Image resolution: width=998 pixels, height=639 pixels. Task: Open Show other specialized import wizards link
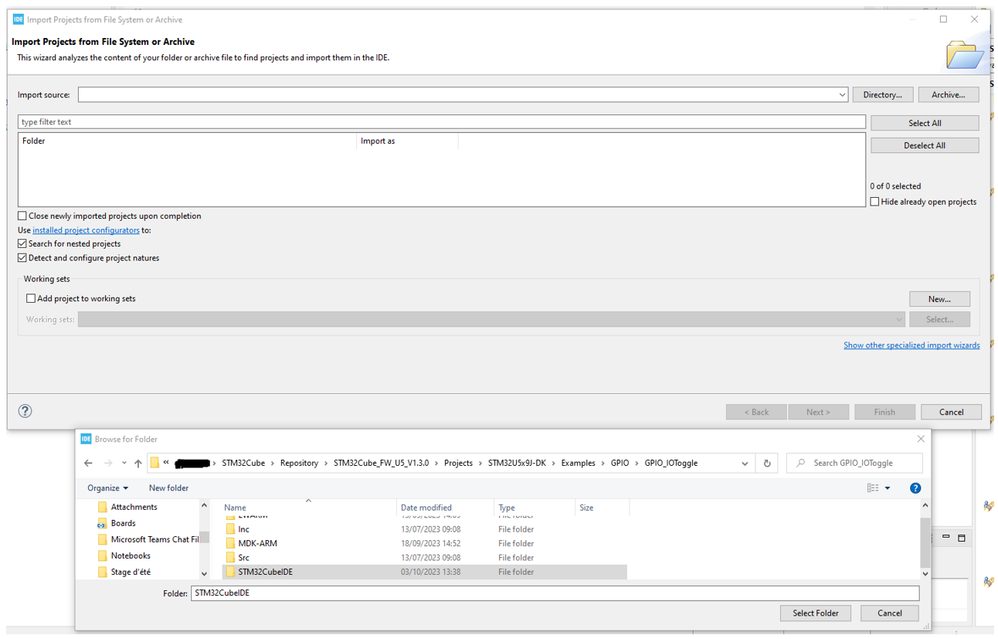(911, 346)
